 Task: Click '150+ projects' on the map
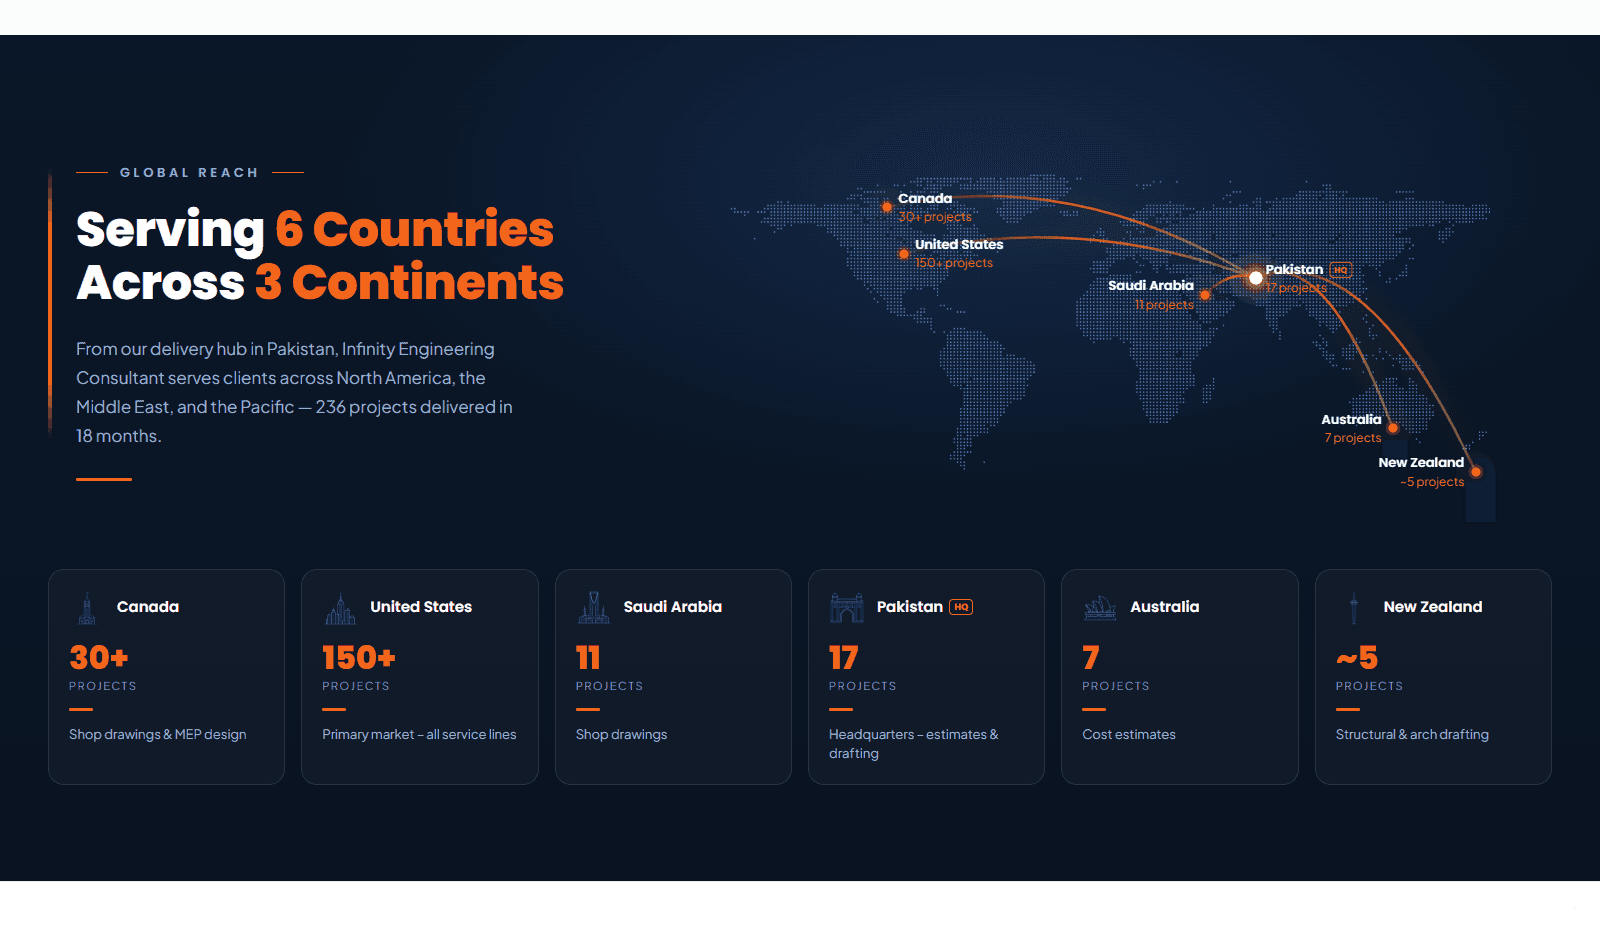tap(954, 263)
